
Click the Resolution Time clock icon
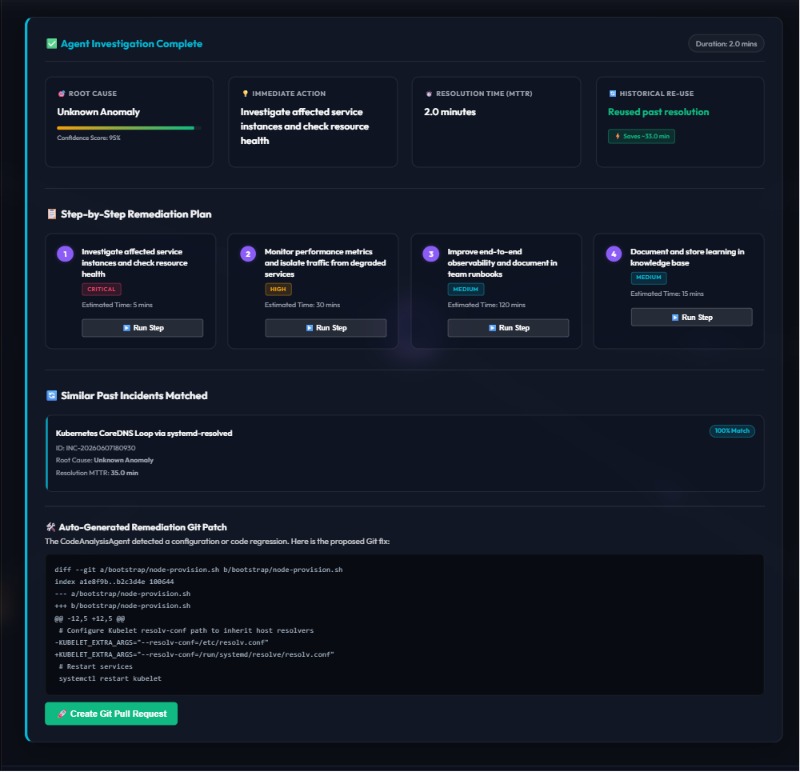tap(429, 93)
